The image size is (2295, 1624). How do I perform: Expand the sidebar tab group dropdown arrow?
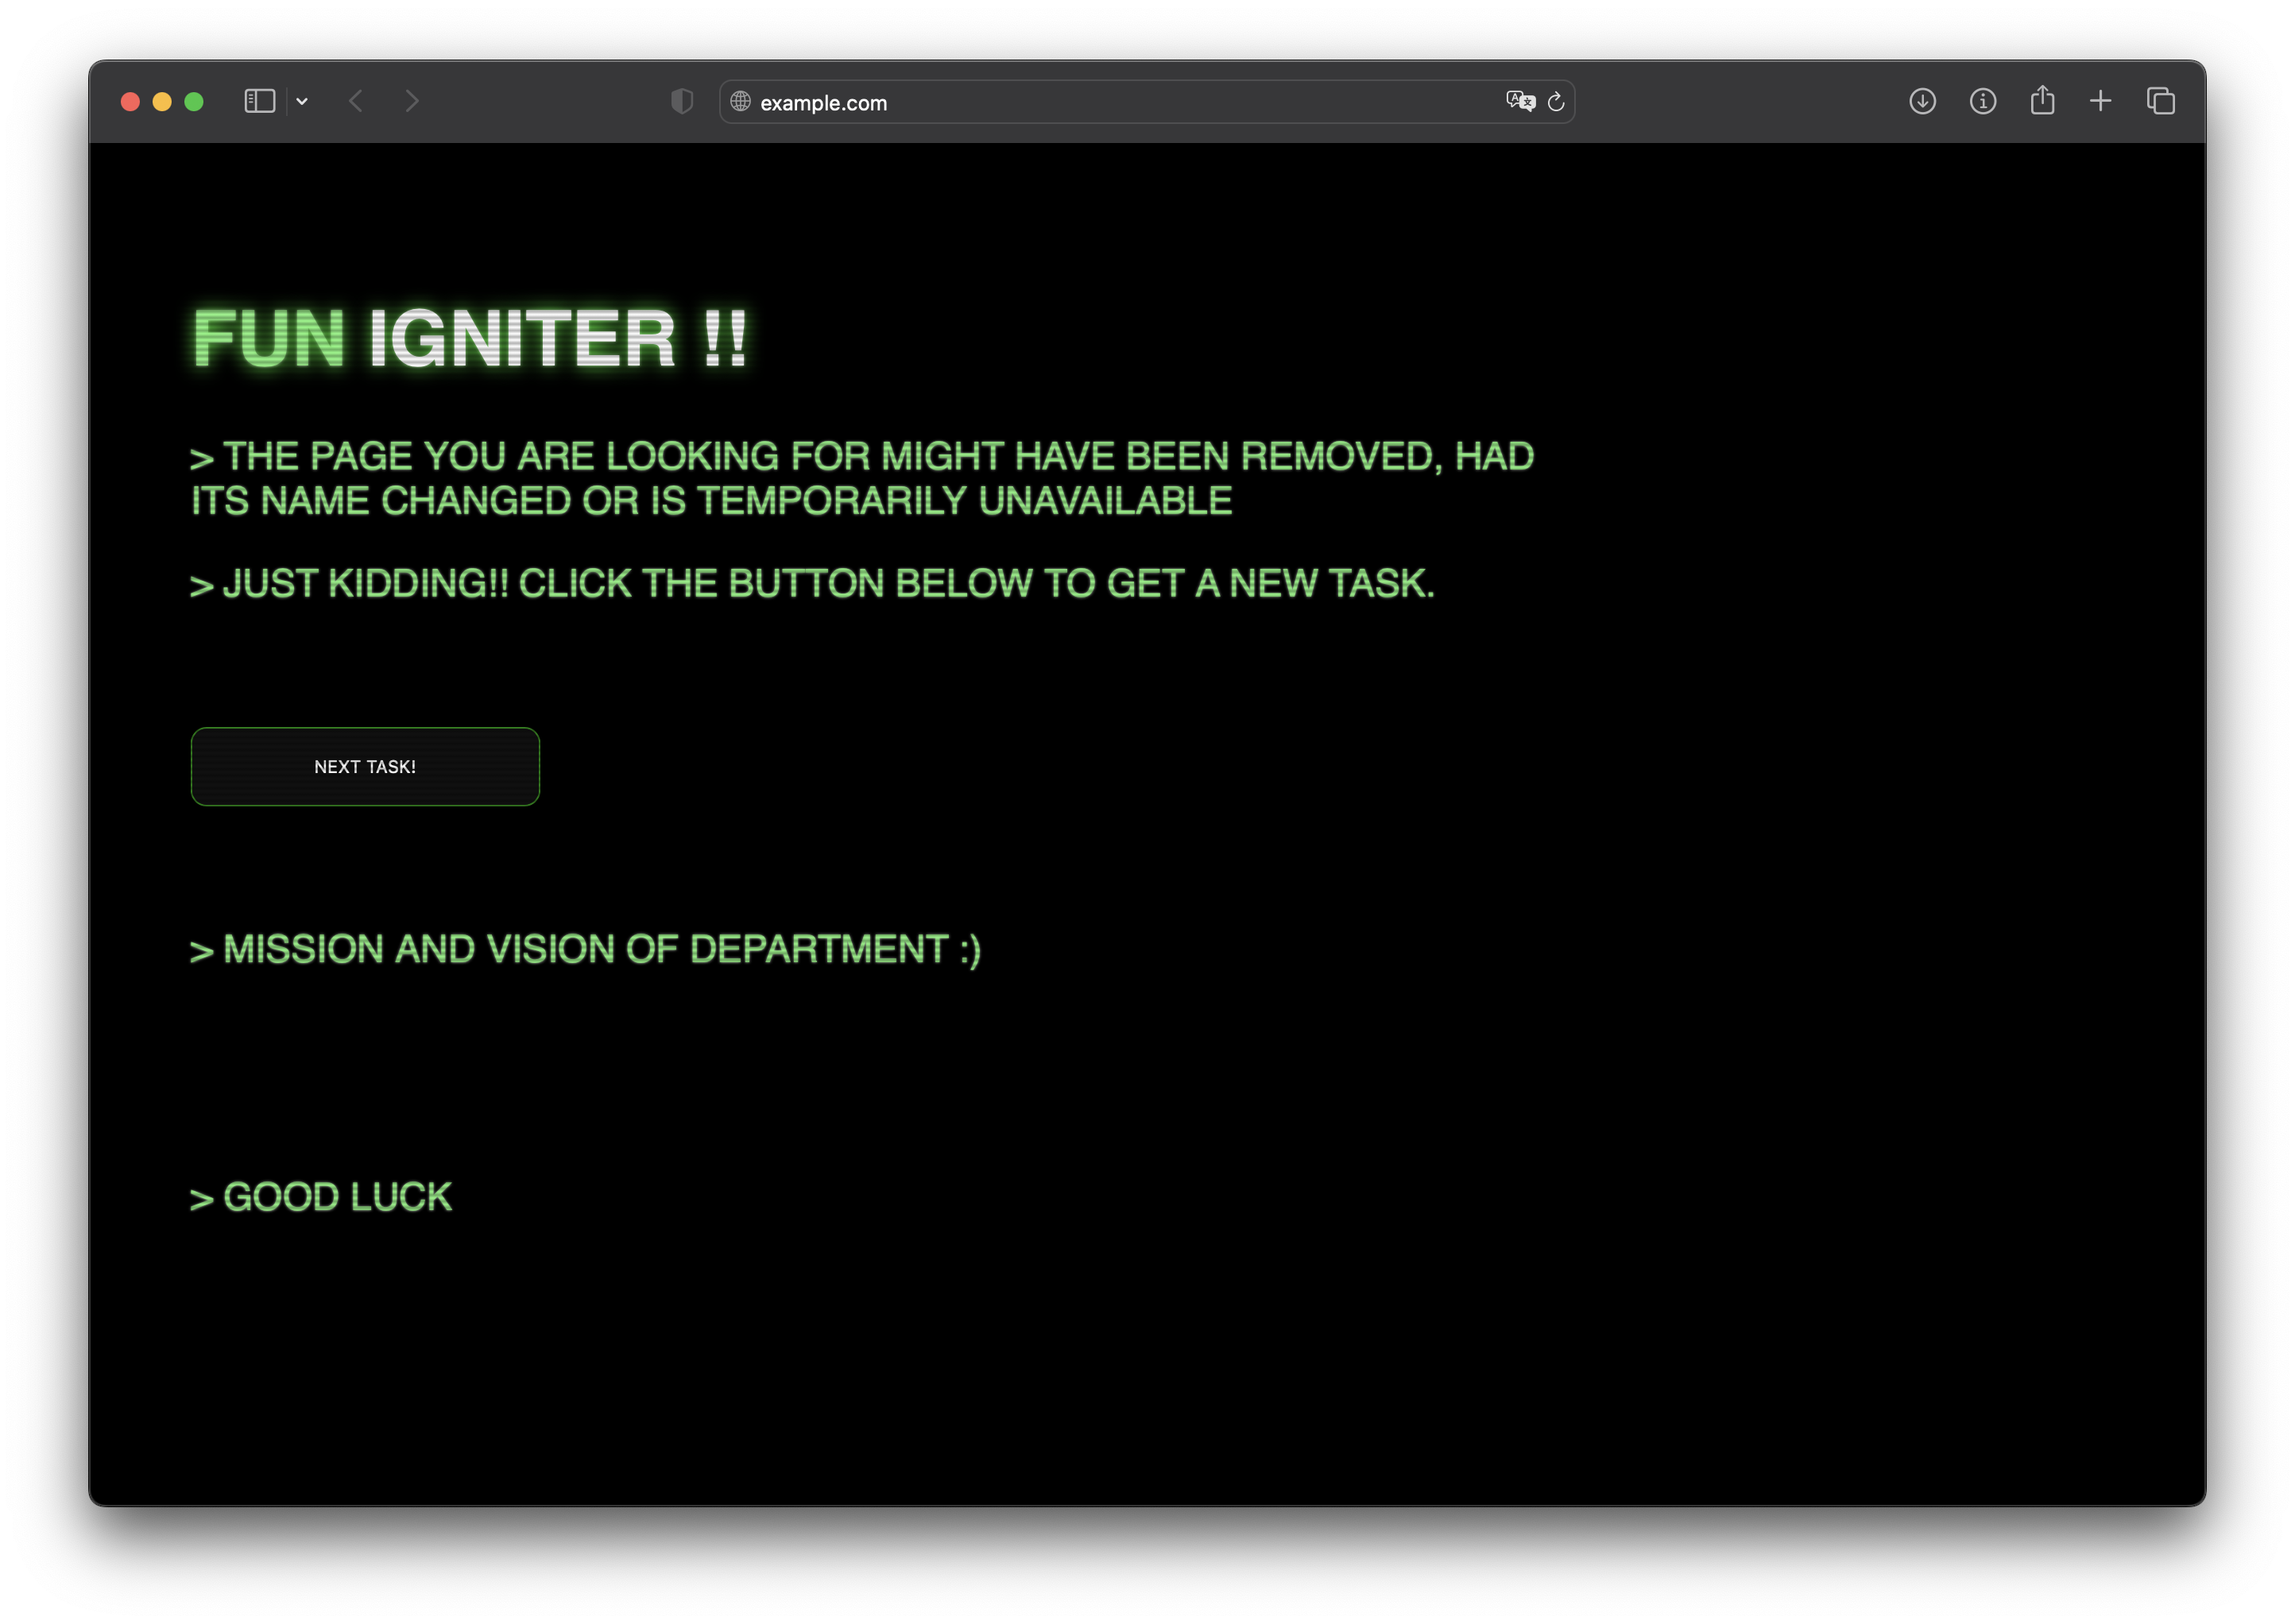coord(302,101)
